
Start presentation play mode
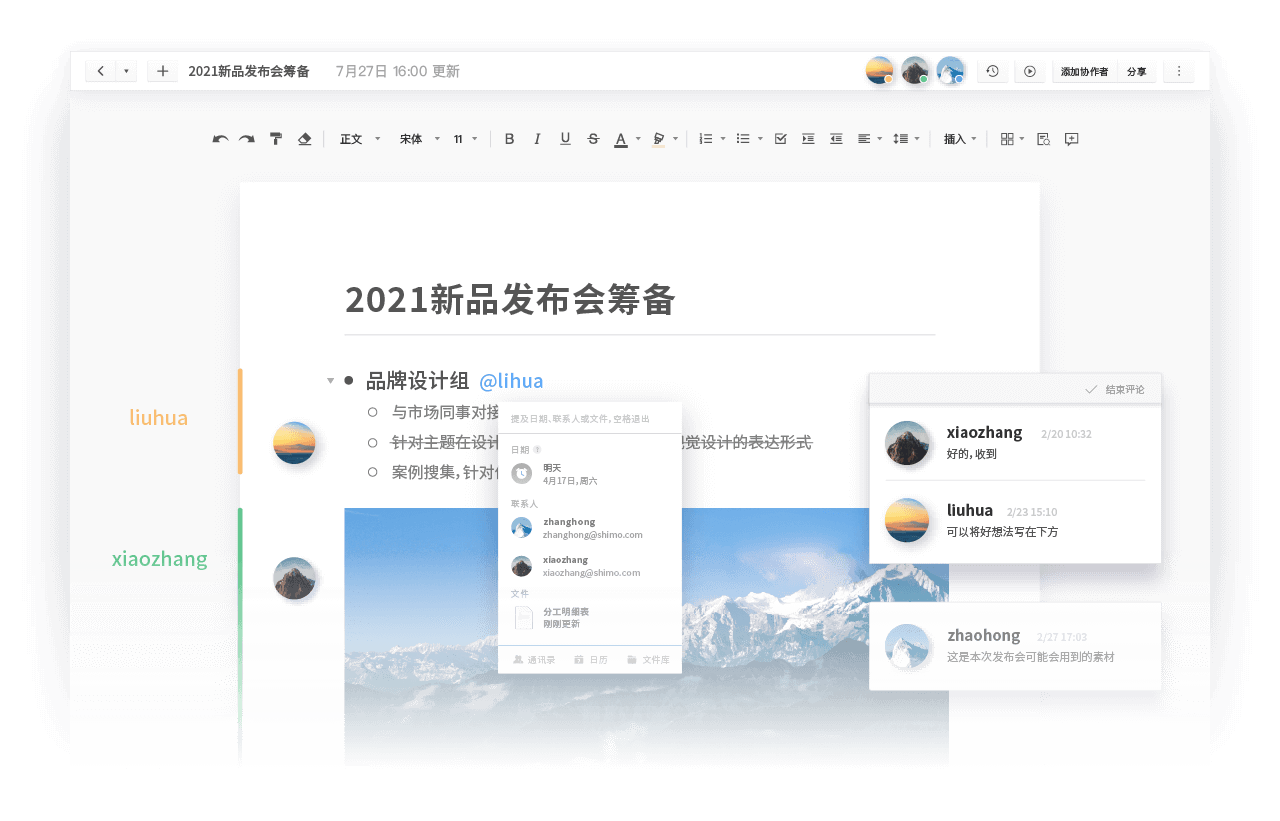click(1030, 71)
